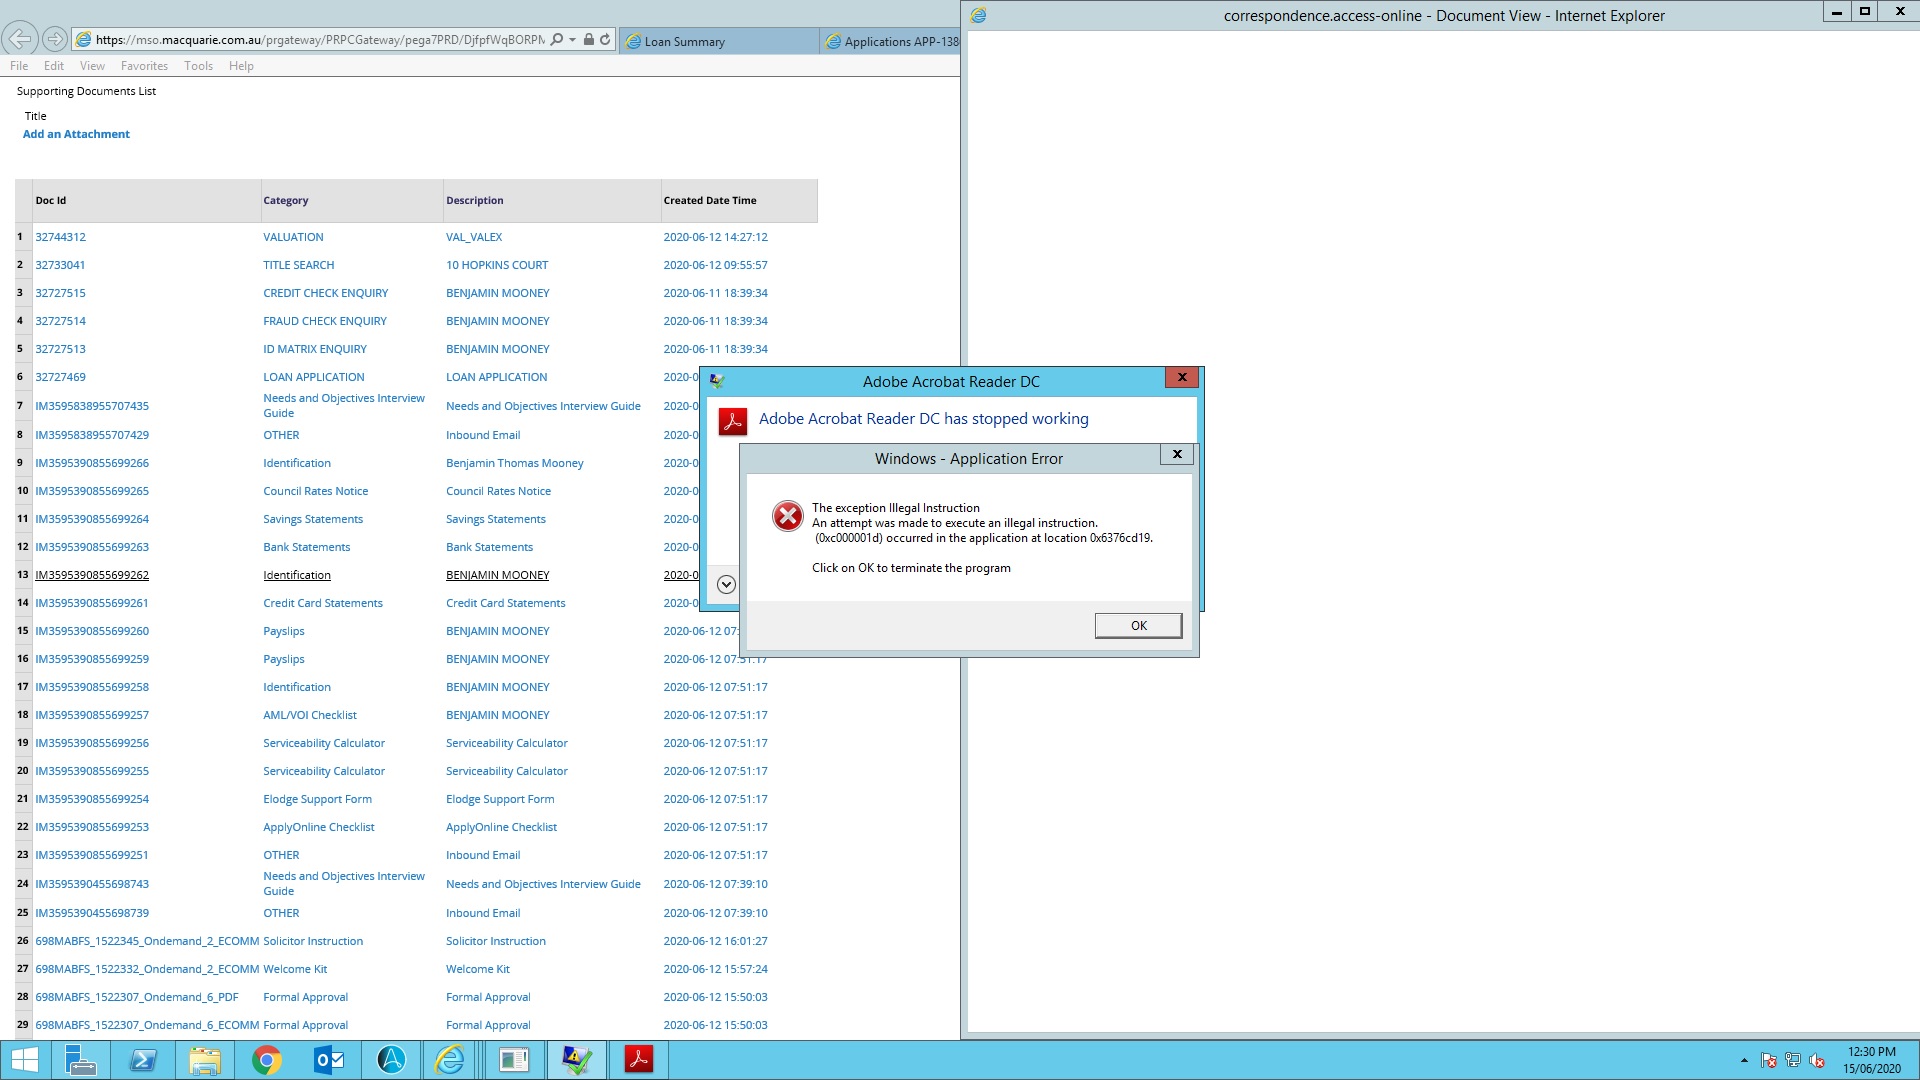This screenshot has height=1080, width=1920.
Task: Open the search options dropdown in address bar
Action: [572, 40]
